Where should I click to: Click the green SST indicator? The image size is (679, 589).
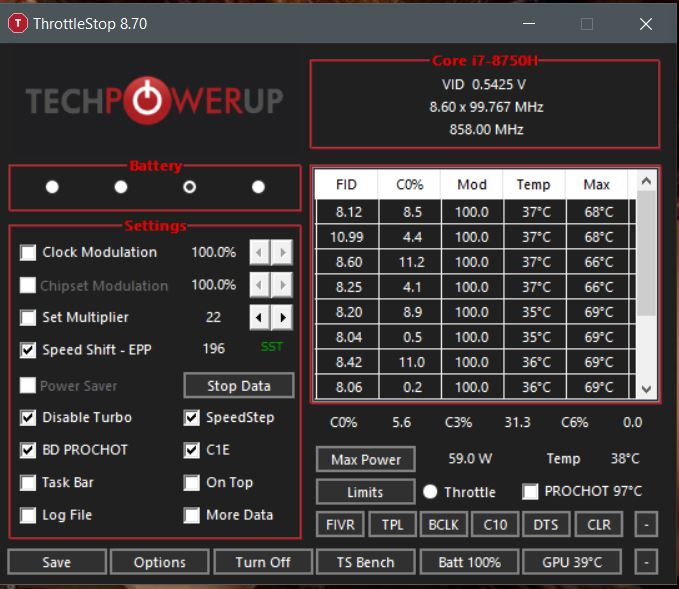click(x=272, y=347)
